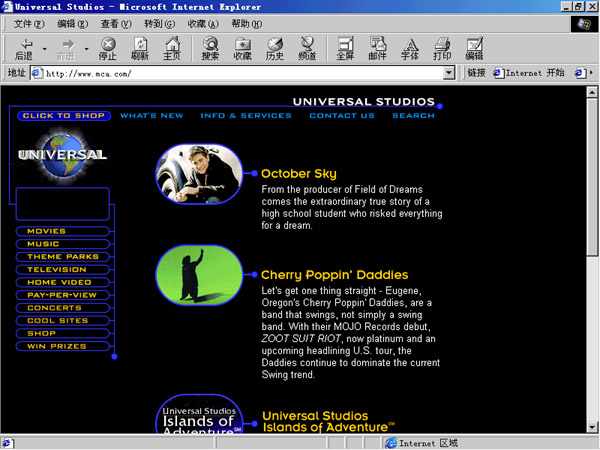Click the Internet 开始 links bar item
The width and height of the screenshot is (600, 450).
tap(529, 73)
